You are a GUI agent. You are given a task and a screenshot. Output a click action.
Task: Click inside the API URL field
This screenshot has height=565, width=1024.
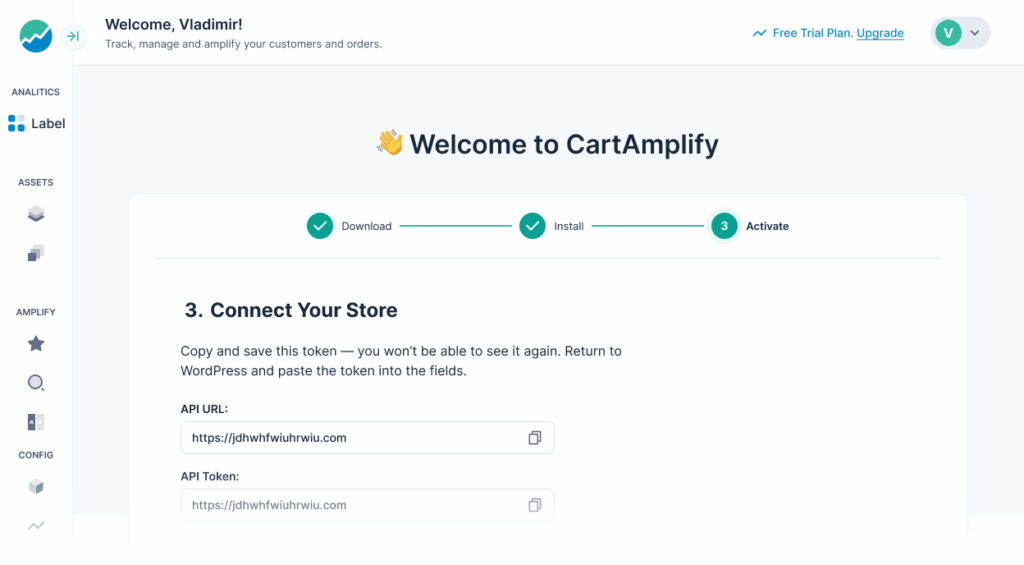tap(350, 438)
